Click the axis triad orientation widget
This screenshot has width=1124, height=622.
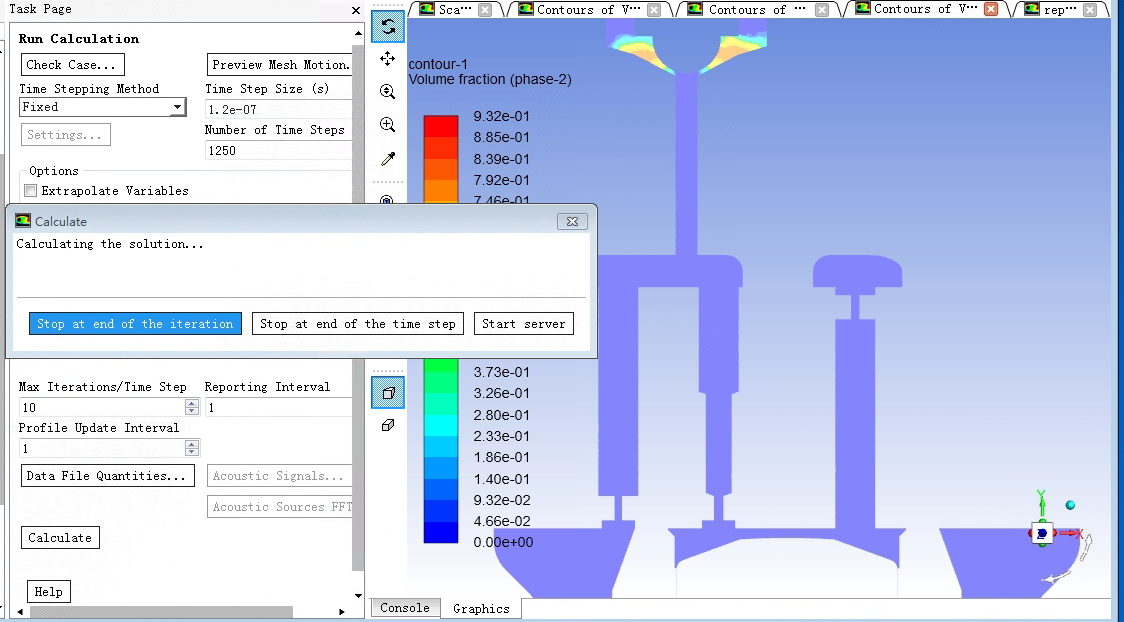point(1043,534)
